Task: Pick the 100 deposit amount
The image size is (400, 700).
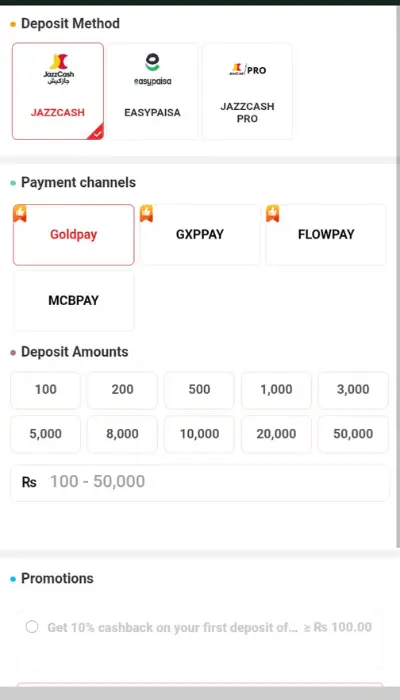Action: pos(46,390)
